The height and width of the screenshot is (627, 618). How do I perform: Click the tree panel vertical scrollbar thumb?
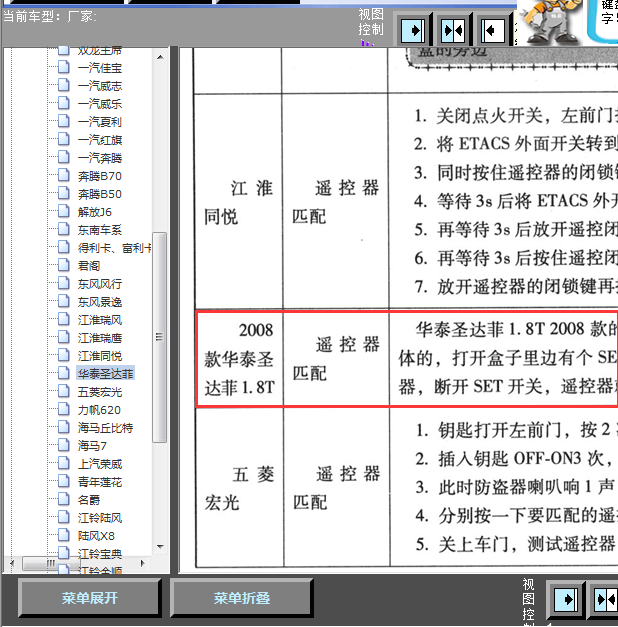[x=160, y=337]
